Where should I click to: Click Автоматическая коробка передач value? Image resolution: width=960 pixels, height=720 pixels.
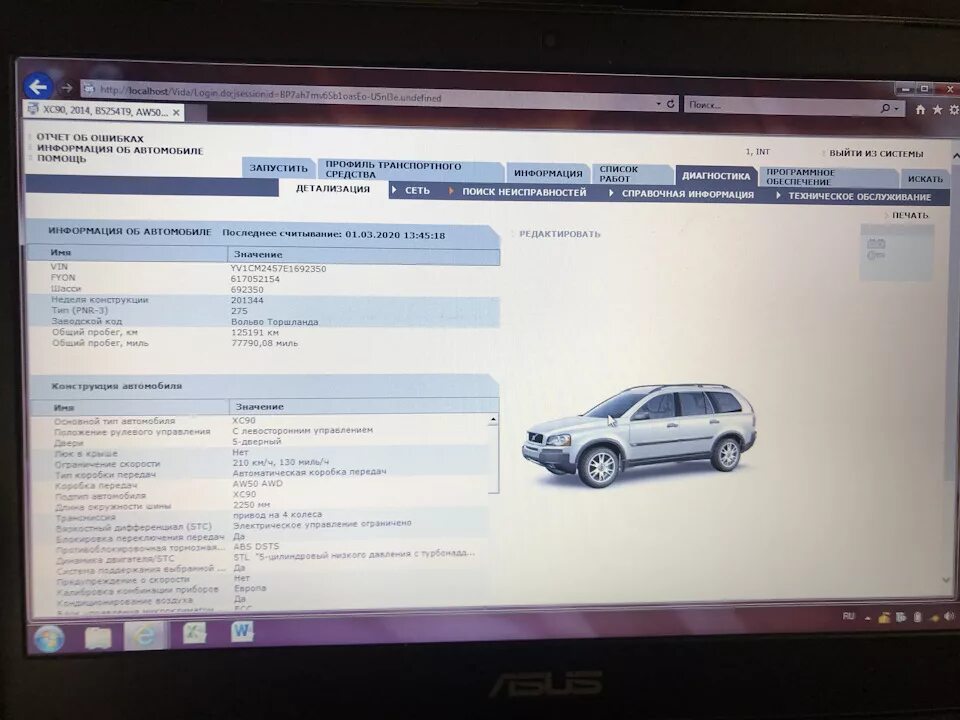click(309, 472)
